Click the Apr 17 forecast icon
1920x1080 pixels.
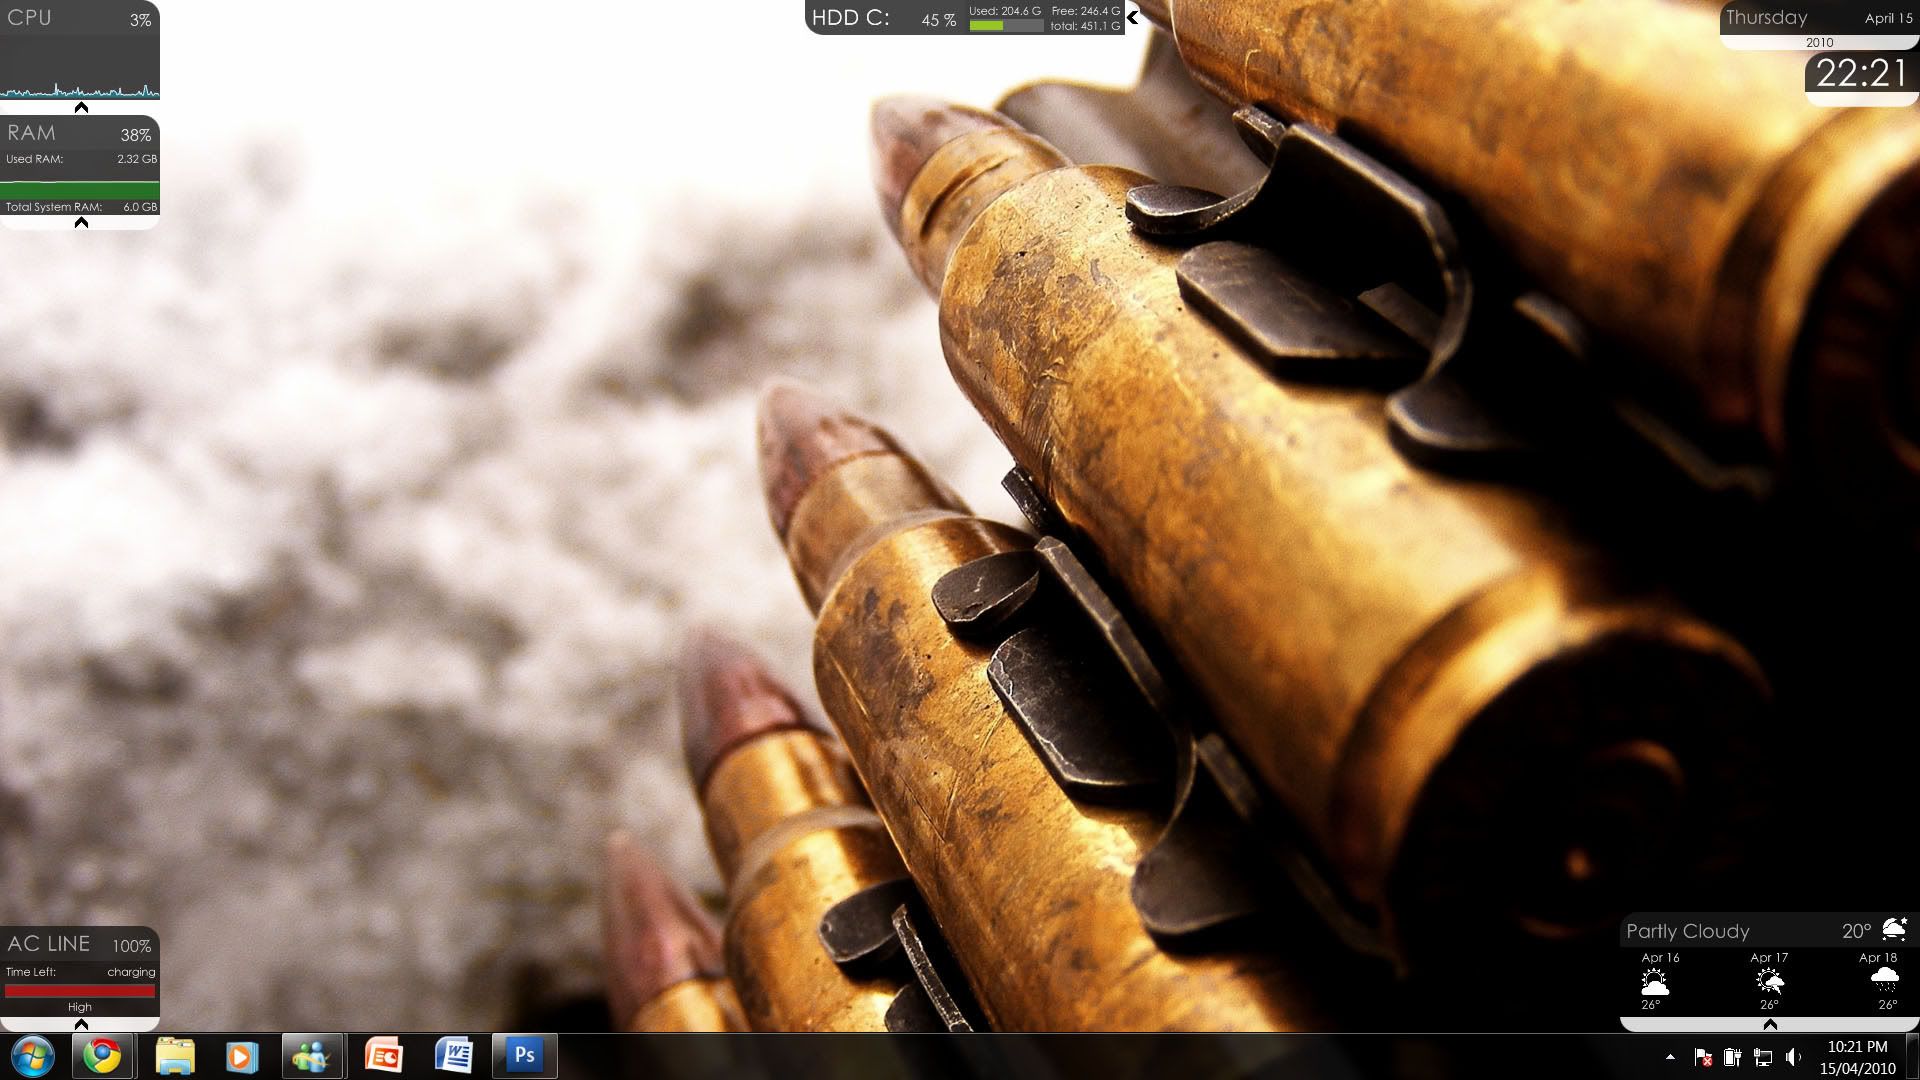coord(1769,981)
